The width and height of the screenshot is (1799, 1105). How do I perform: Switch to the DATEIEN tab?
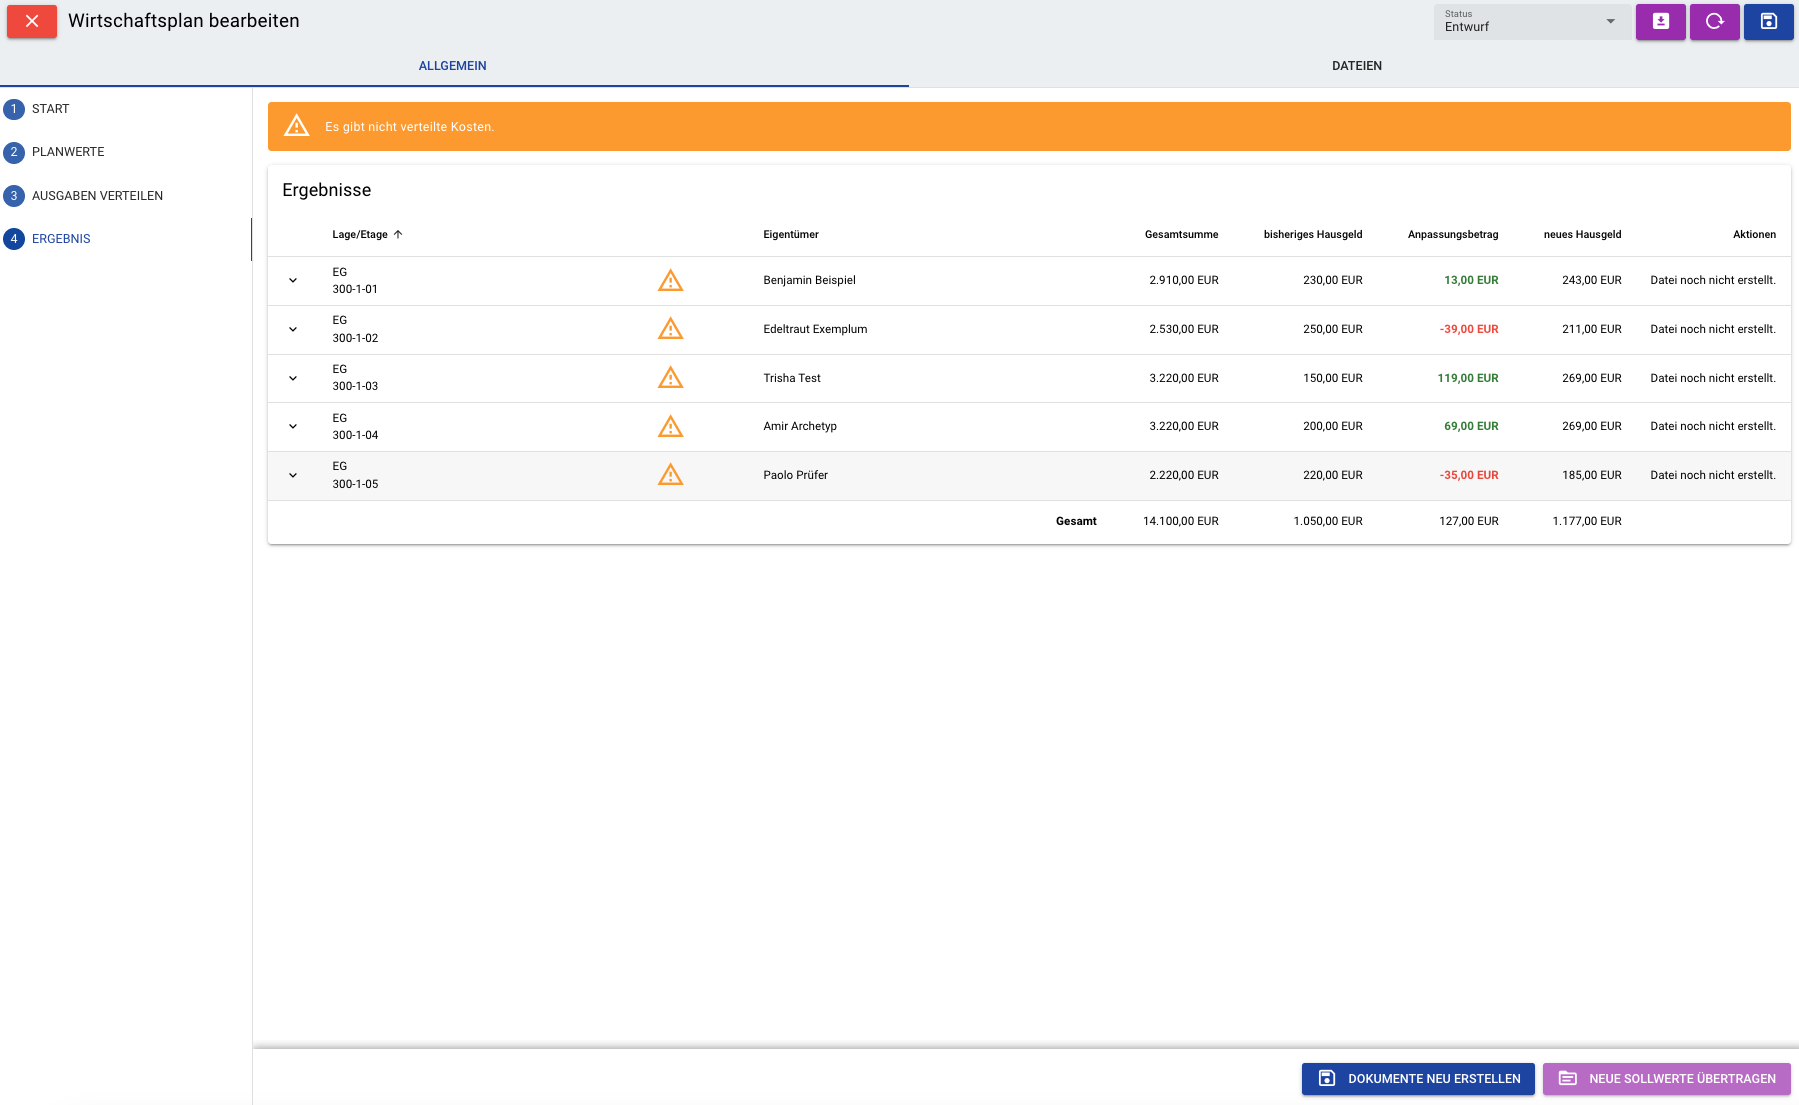[x=1357, y=66]
